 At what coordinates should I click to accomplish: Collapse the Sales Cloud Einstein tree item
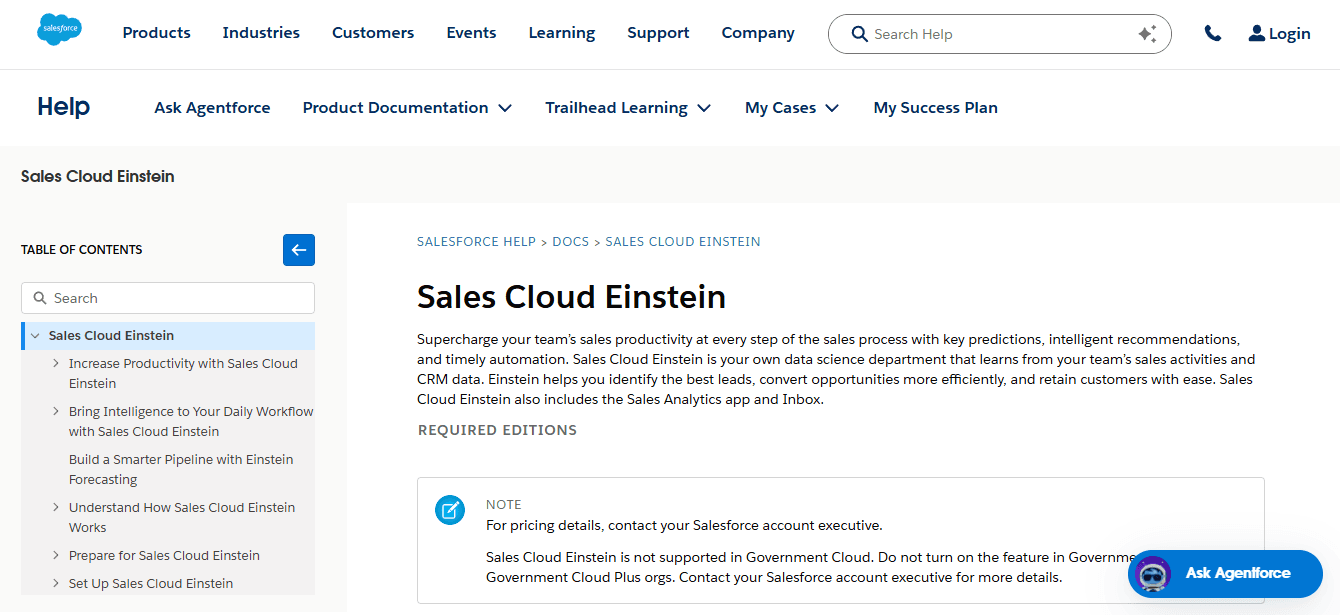click(x=36, y=335)
